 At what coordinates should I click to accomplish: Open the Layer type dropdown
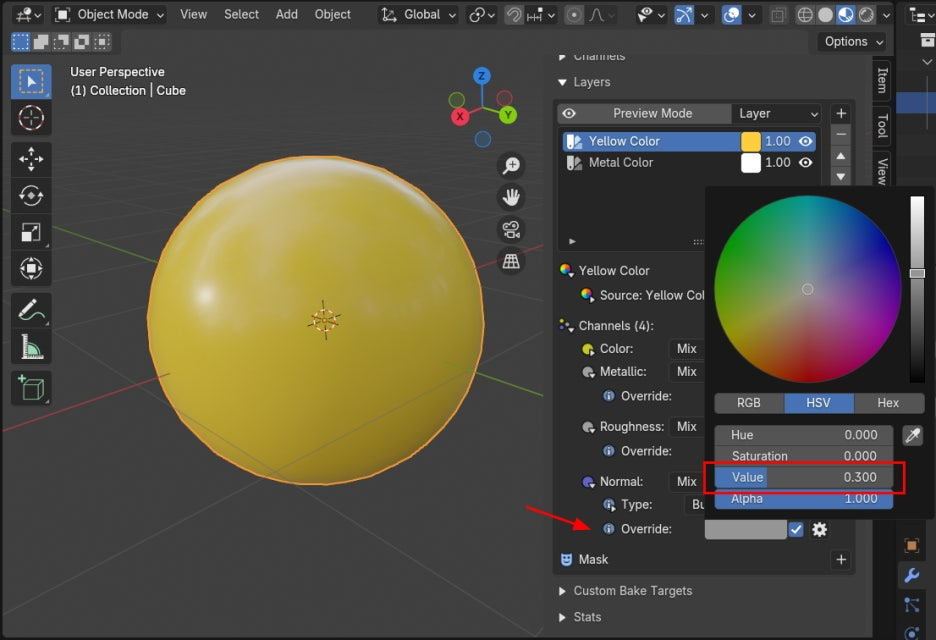(777, 113)
